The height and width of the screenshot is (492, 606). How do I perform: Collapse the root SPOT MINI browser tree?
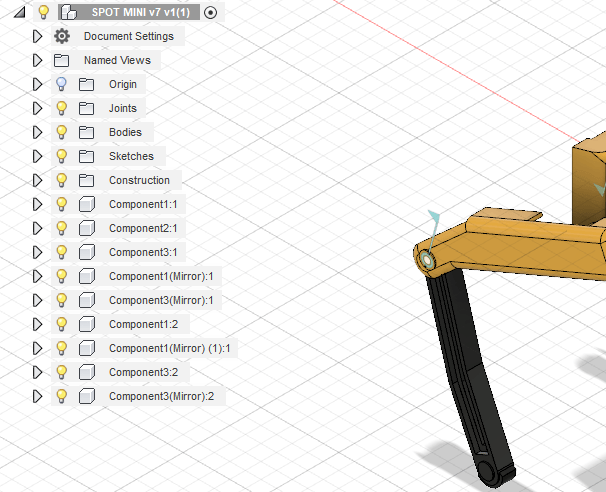pyautogui.click(x=20, y=12)
